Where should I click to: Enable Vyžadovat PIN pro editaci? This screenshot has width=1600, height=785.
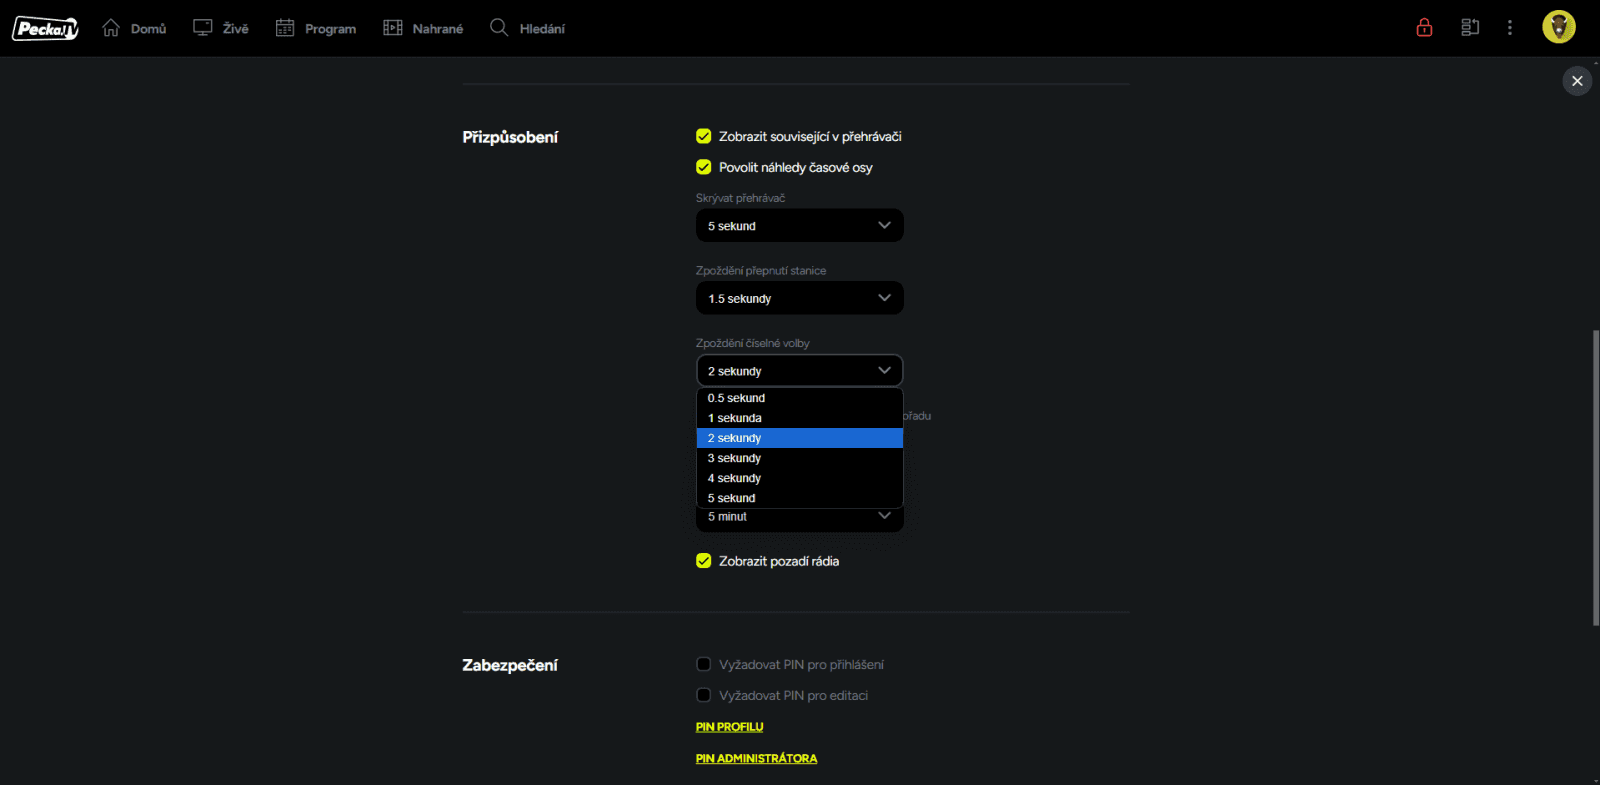coord(704,695)
